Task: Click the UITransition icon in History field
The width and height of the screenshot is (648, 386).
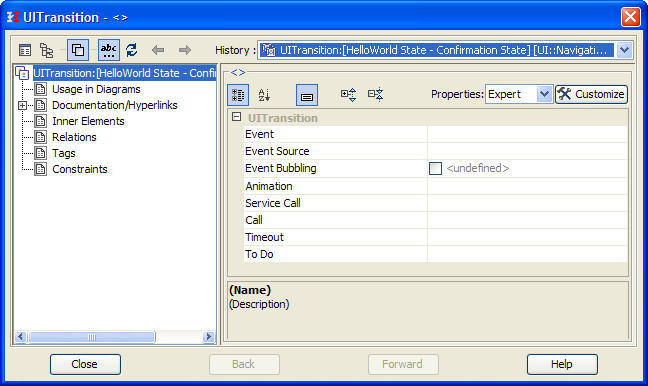Action: 269,50
